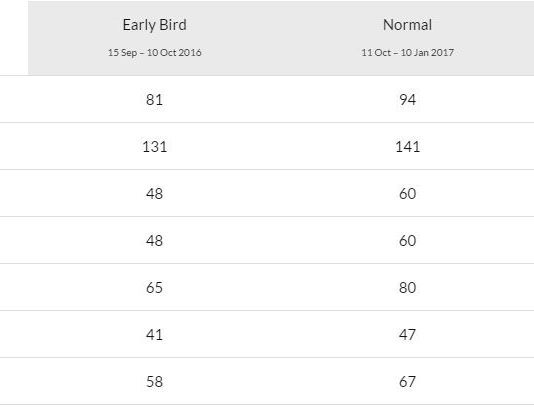Select the 60 cell directly above 80
534x407 pixels.
[407, 241]
